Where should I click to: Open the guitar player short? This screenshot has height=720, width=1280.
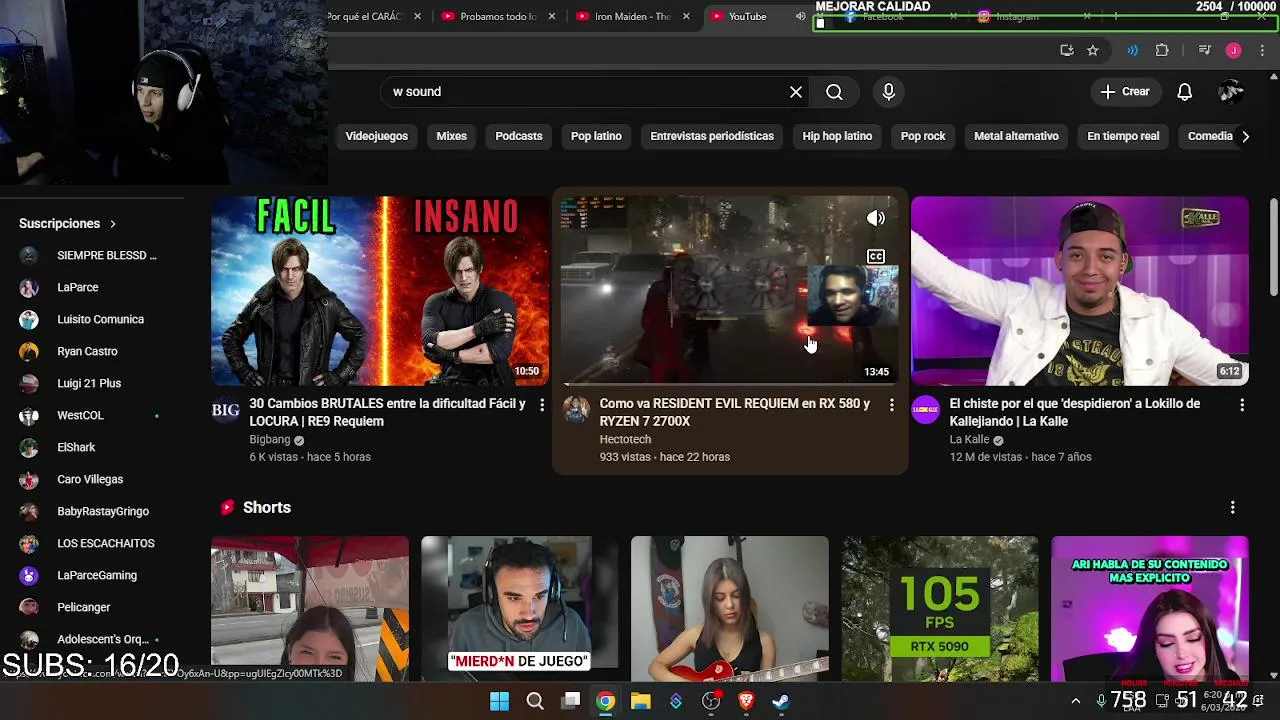tap(730, 608)
